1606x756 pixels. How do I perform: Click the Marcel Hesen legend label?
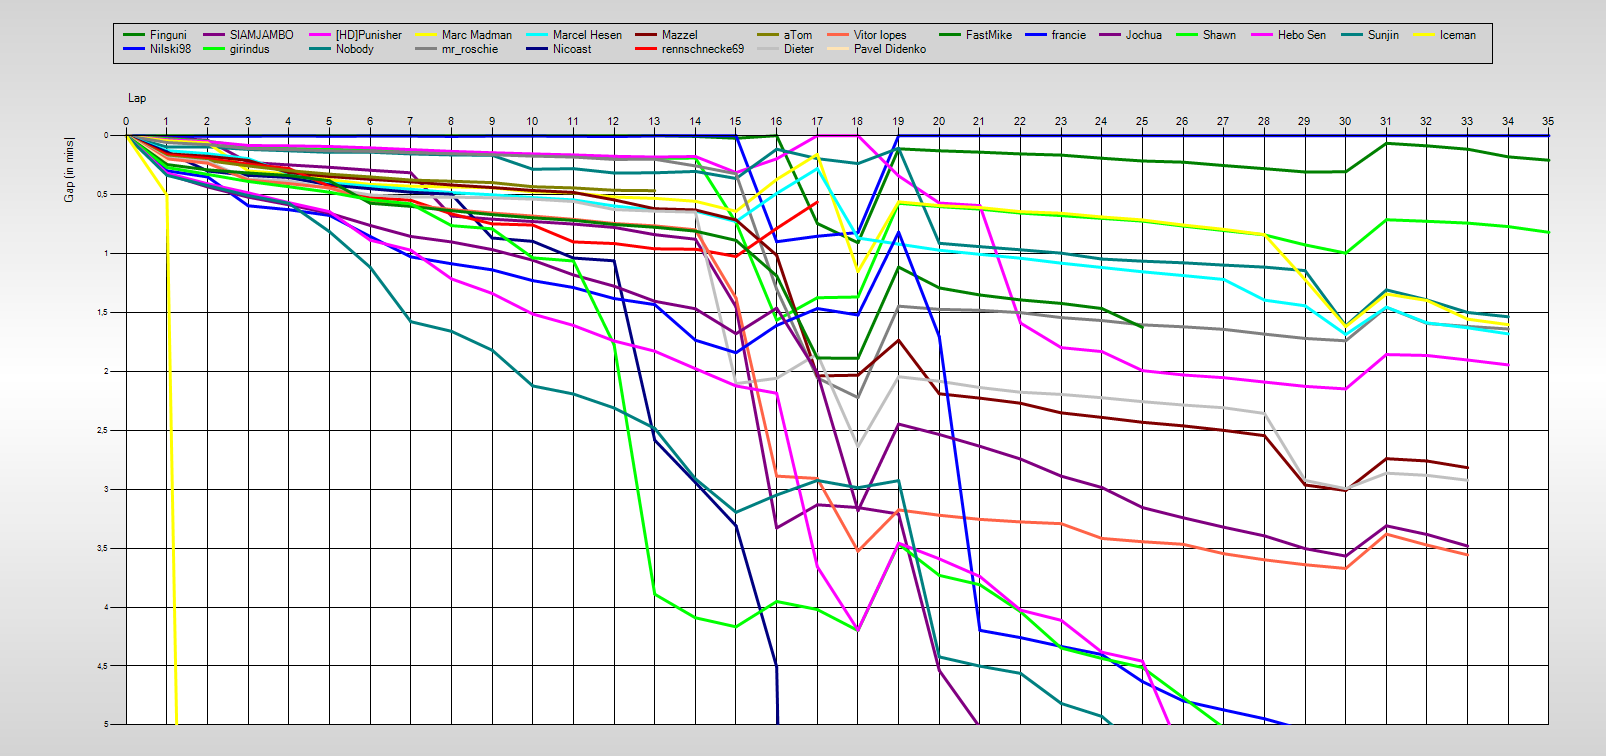587,35
